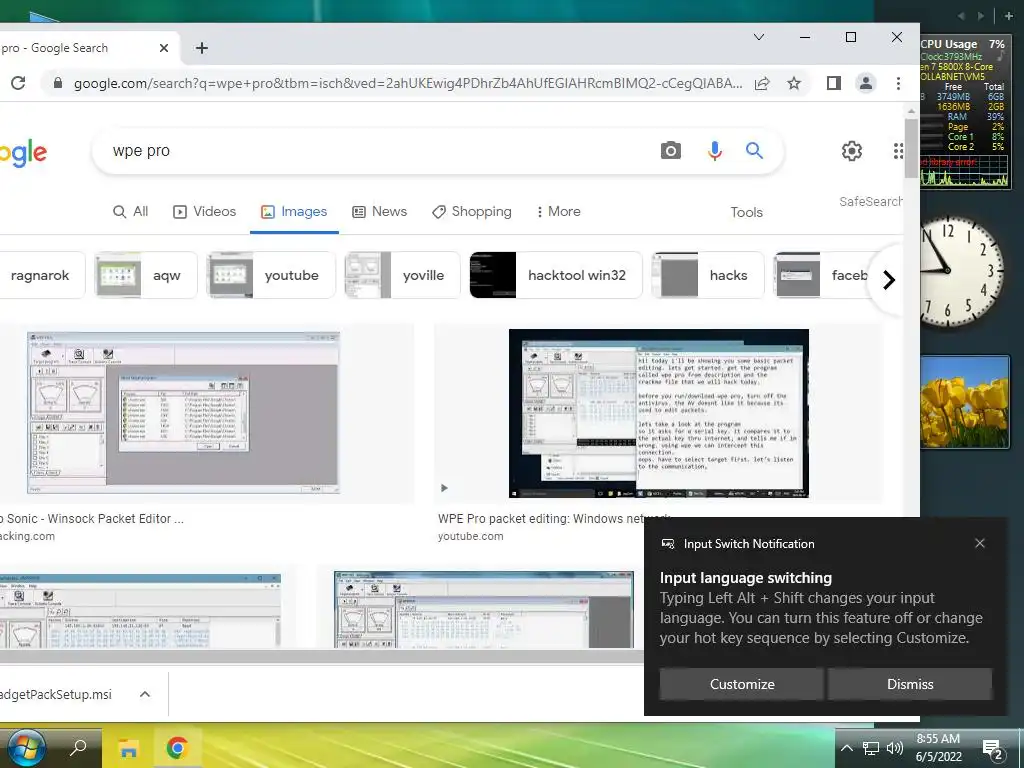
Task: Click the padlock site info icon
Action: point(57,83)
